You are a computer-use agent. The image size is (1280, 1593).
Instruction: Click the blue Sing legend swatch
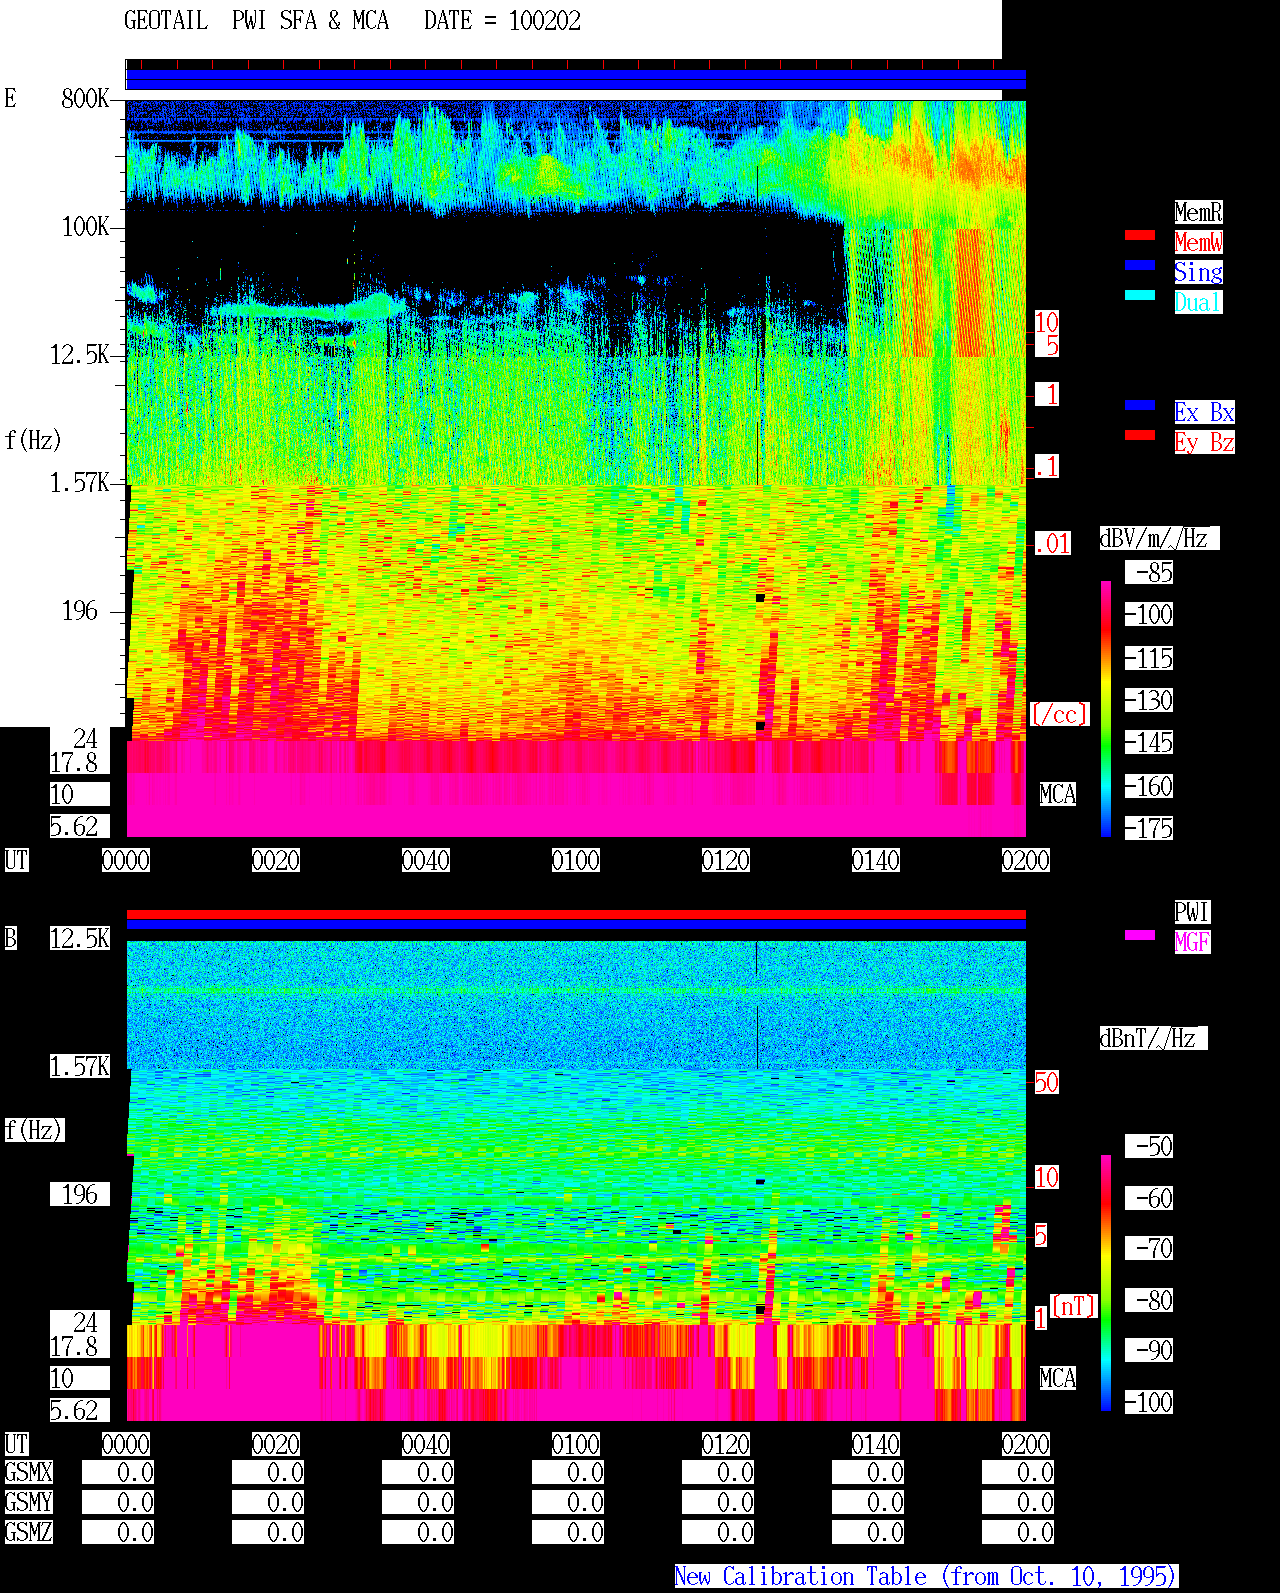pyautogui.click(x=1140, y=265)
